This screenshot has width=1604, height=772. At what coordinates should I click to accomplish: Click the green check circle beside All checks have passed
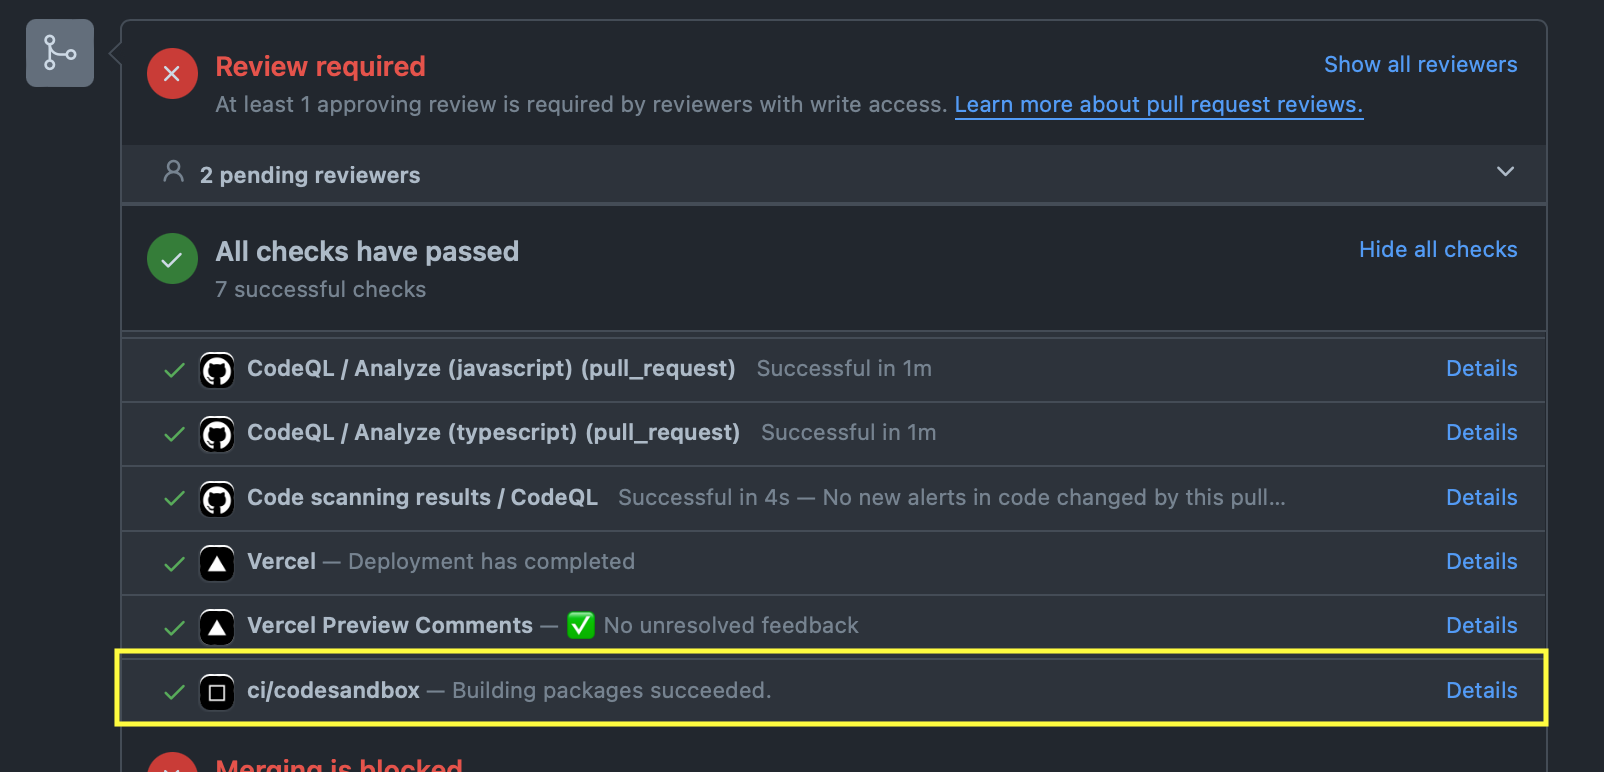click(x=171, y=258)
